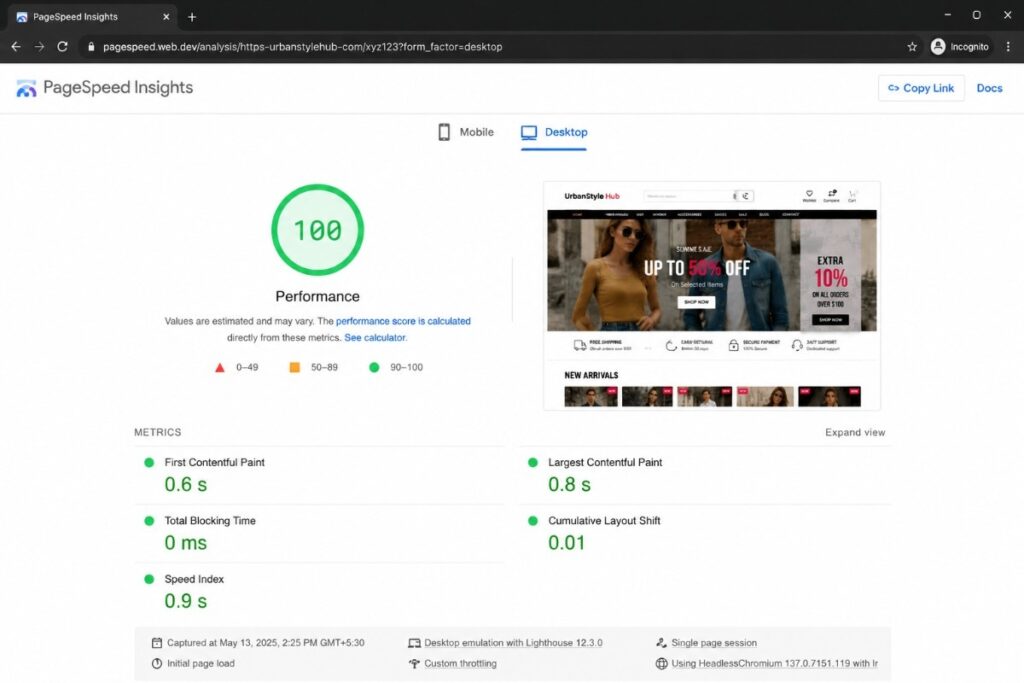Click green dot beside Total Blocking Time
This screenshot has width=1024, height=683.
(x=149, y=520)
